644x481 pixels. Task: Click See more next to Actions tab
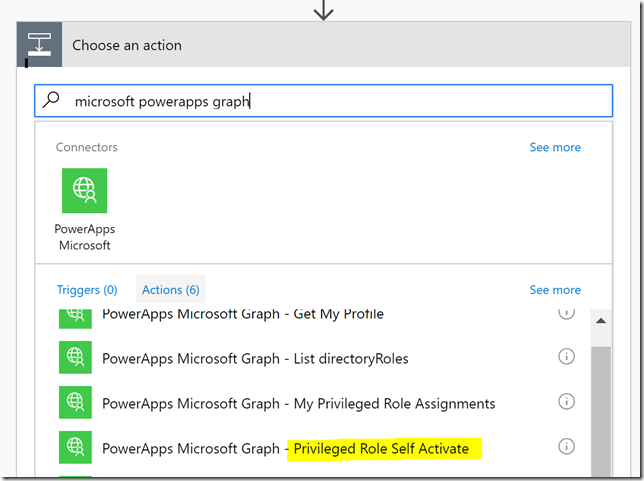[x=555, y=290]
